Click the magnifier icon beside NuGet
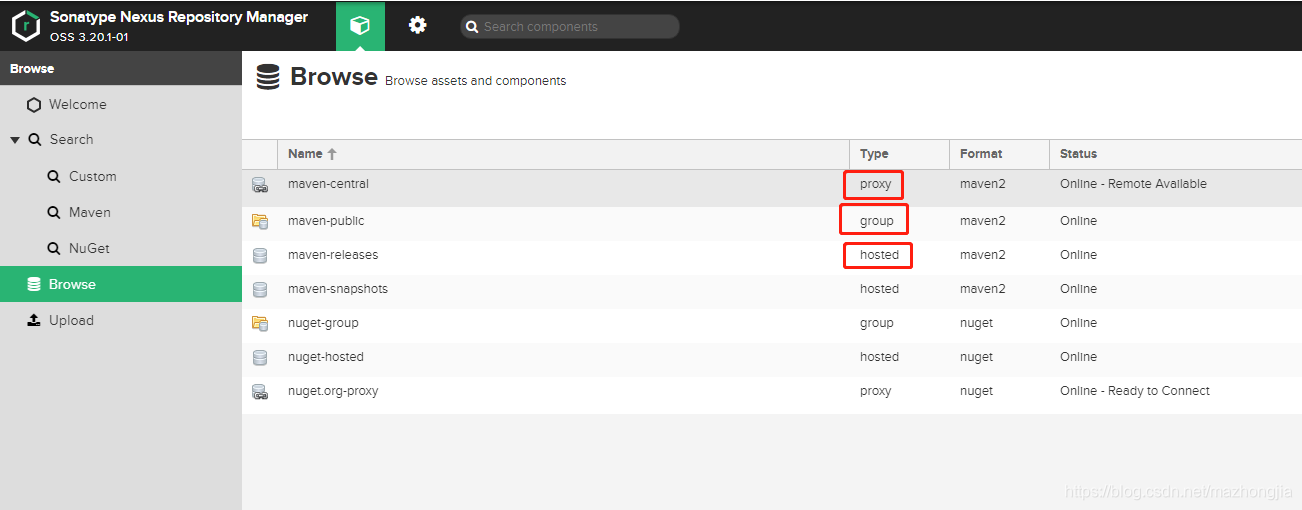The height and width of the screenshot is (510, 1302). click(x=54, y=249)
